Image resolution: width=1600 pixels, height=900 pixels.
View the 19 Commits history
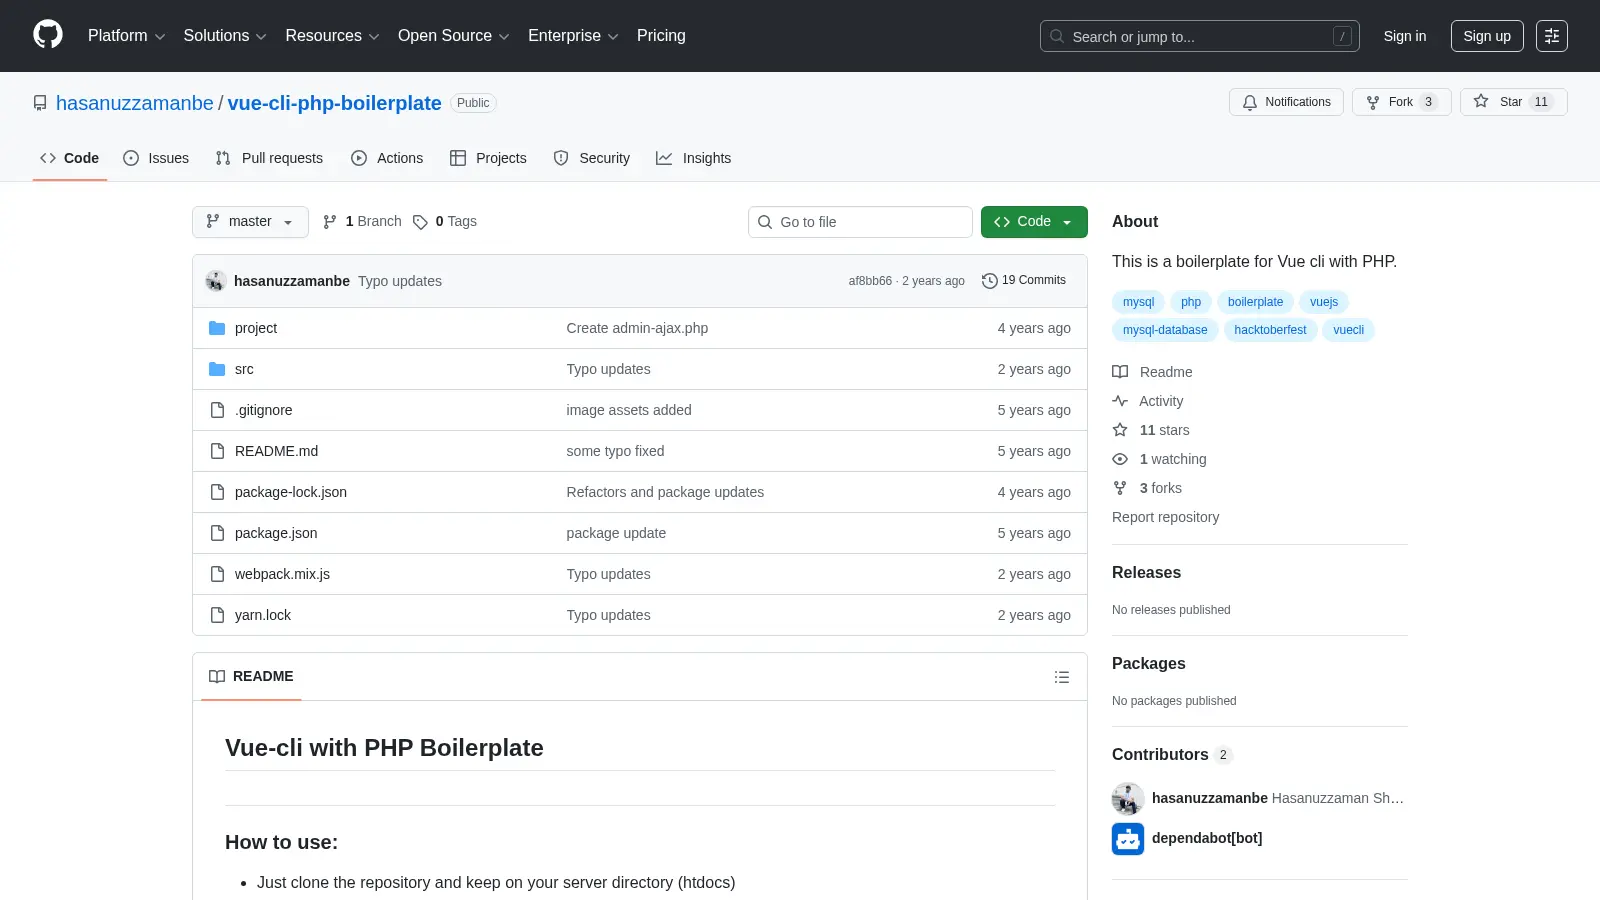(1024, 281)
